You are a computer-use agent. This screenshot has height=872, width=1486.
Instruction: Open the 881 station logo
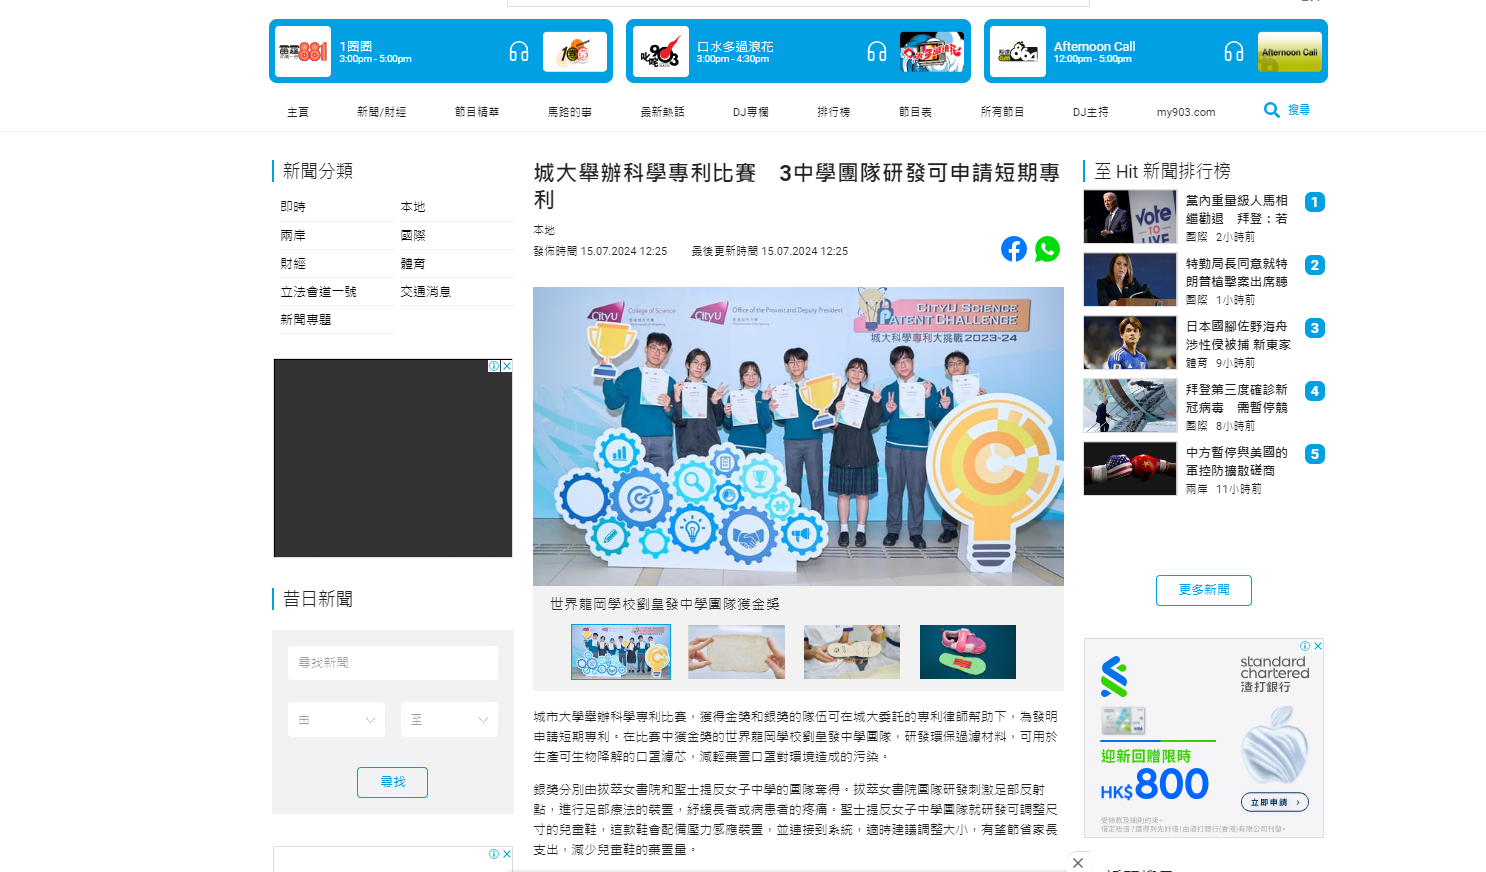click(303, 52)
